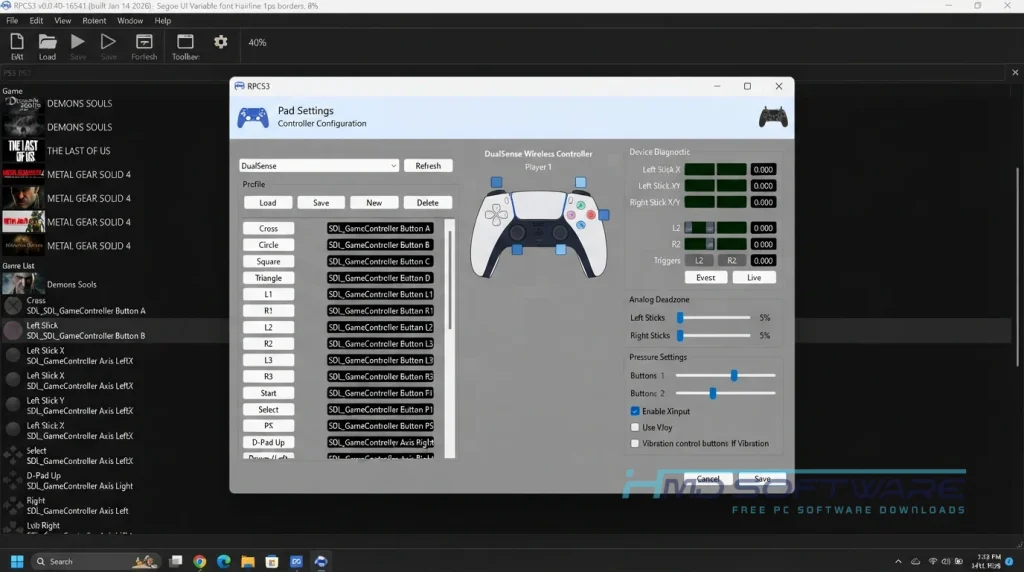Image resolution: width=1024 pixels, height=572 pixels.
Task: Click the Triangle mapping button
Action: [x=268, y=278]
